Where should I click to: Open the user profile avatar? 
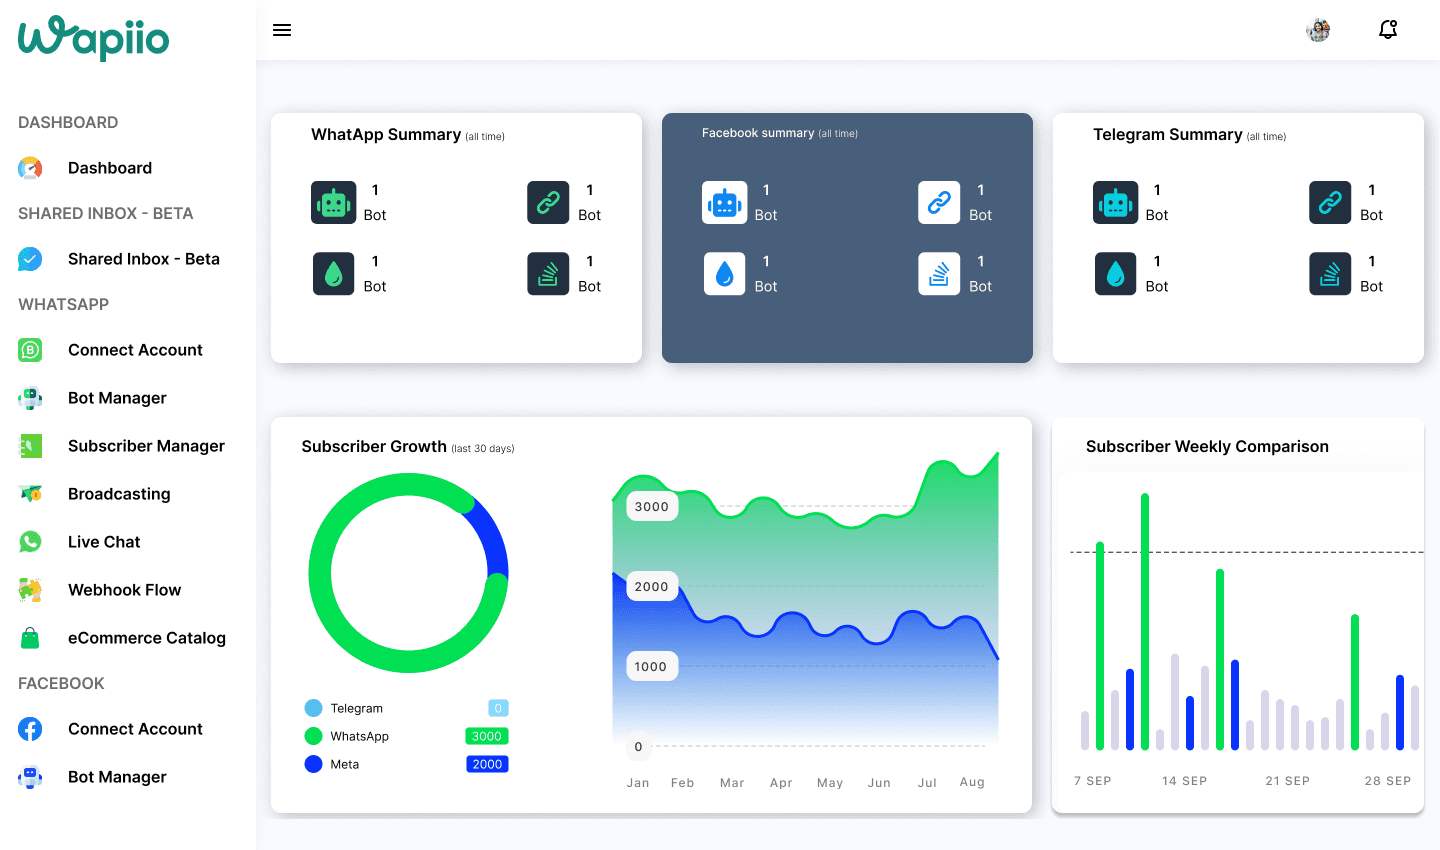[x=1318, y=30]
